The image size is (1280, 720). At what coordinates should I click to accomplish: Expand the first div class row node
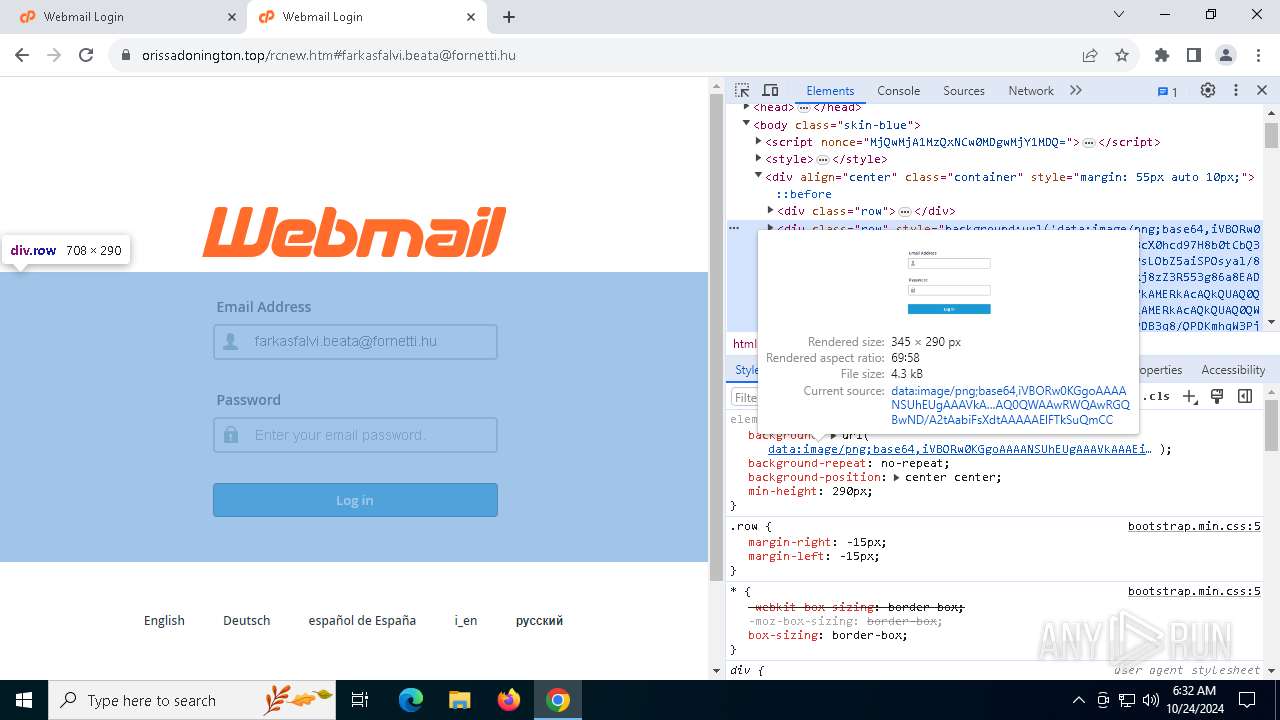tap(770, 211)
